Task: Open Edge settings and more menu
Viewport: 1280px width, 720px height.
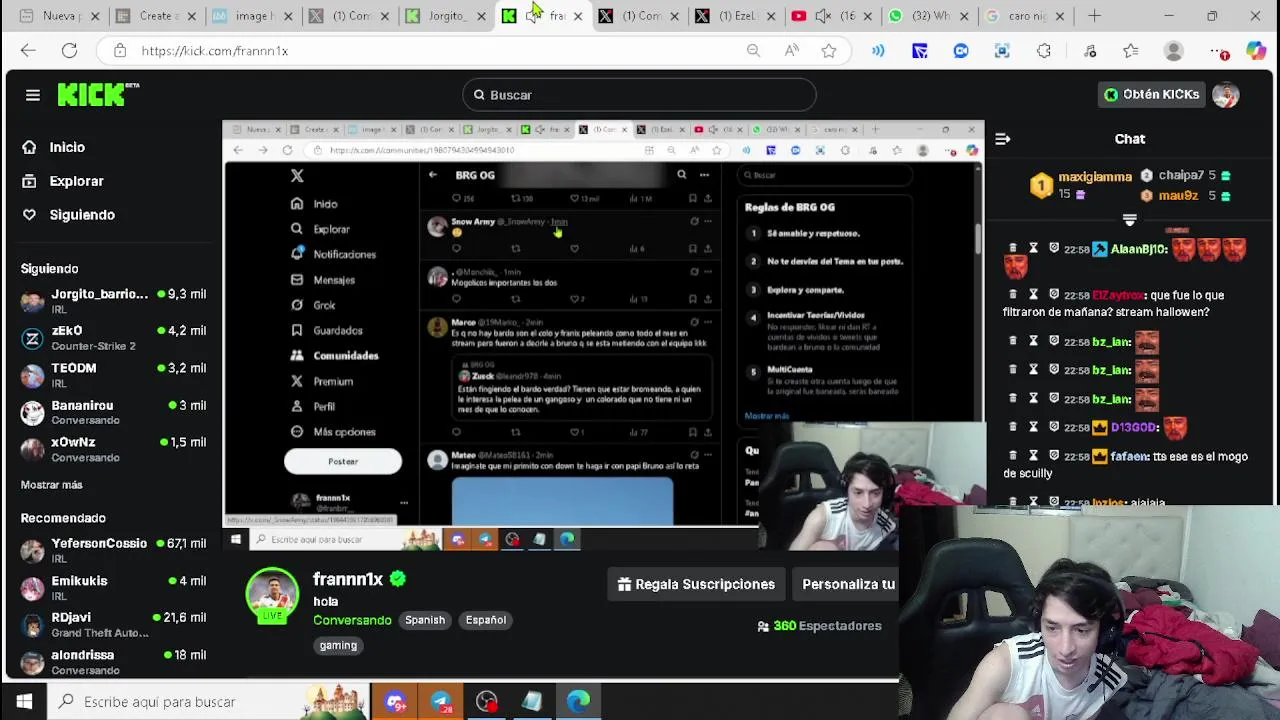Action: tap(1218, 51)
